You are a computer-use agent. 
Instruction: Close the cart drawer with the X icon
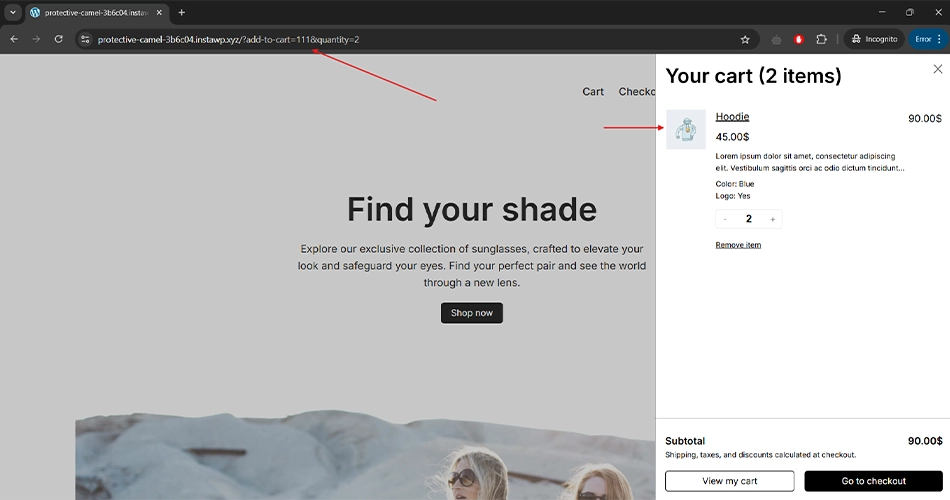pos(937,69)
